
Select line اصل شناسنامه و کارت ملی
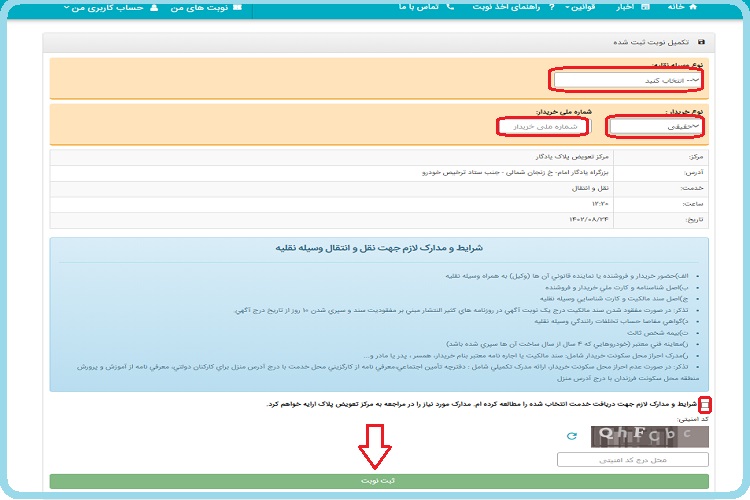617,287
